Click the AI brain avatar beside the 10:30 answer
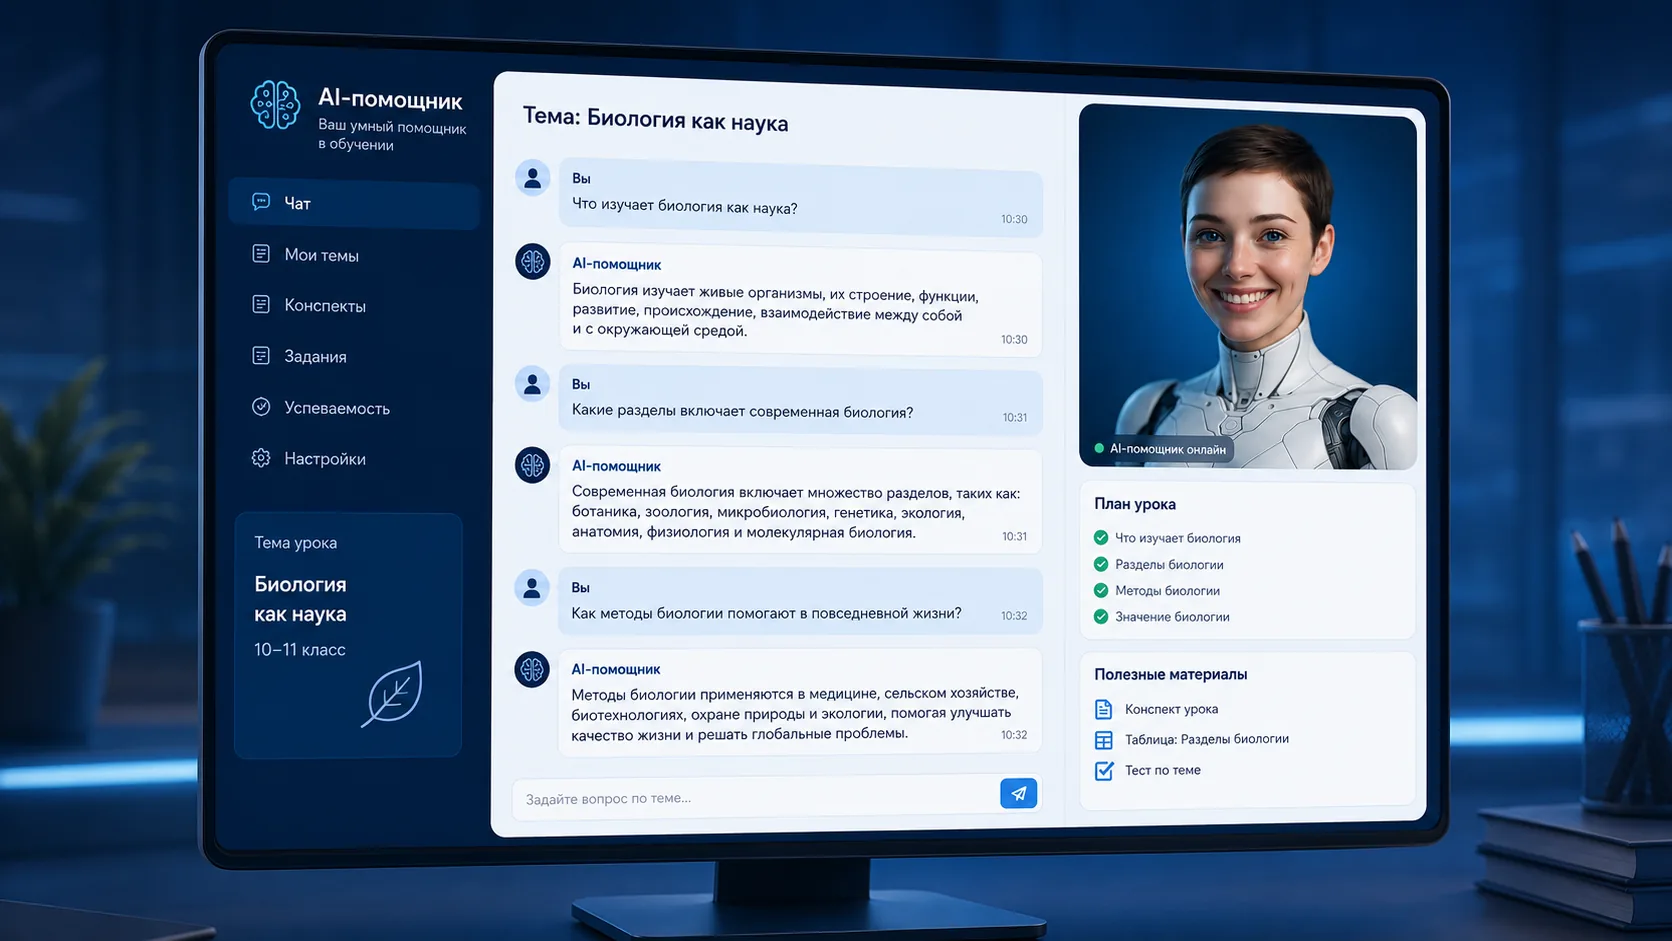Image resolution: width=1672 pixels, height=941 pixels. pyautogui.click(x=532, y=262)
